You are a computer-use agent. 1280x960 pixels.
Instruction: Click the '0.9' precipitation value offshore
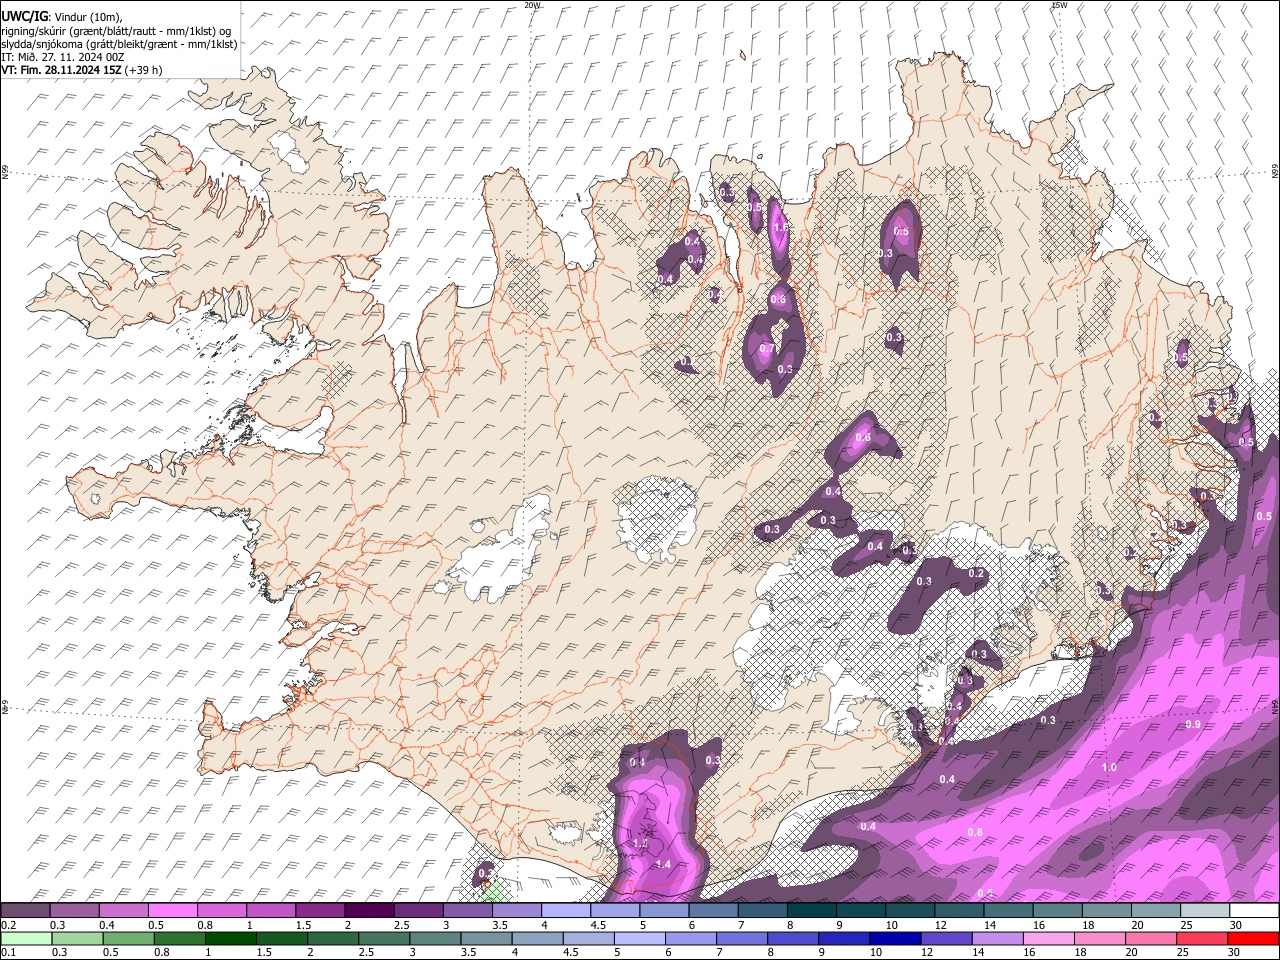[1193, 724]
